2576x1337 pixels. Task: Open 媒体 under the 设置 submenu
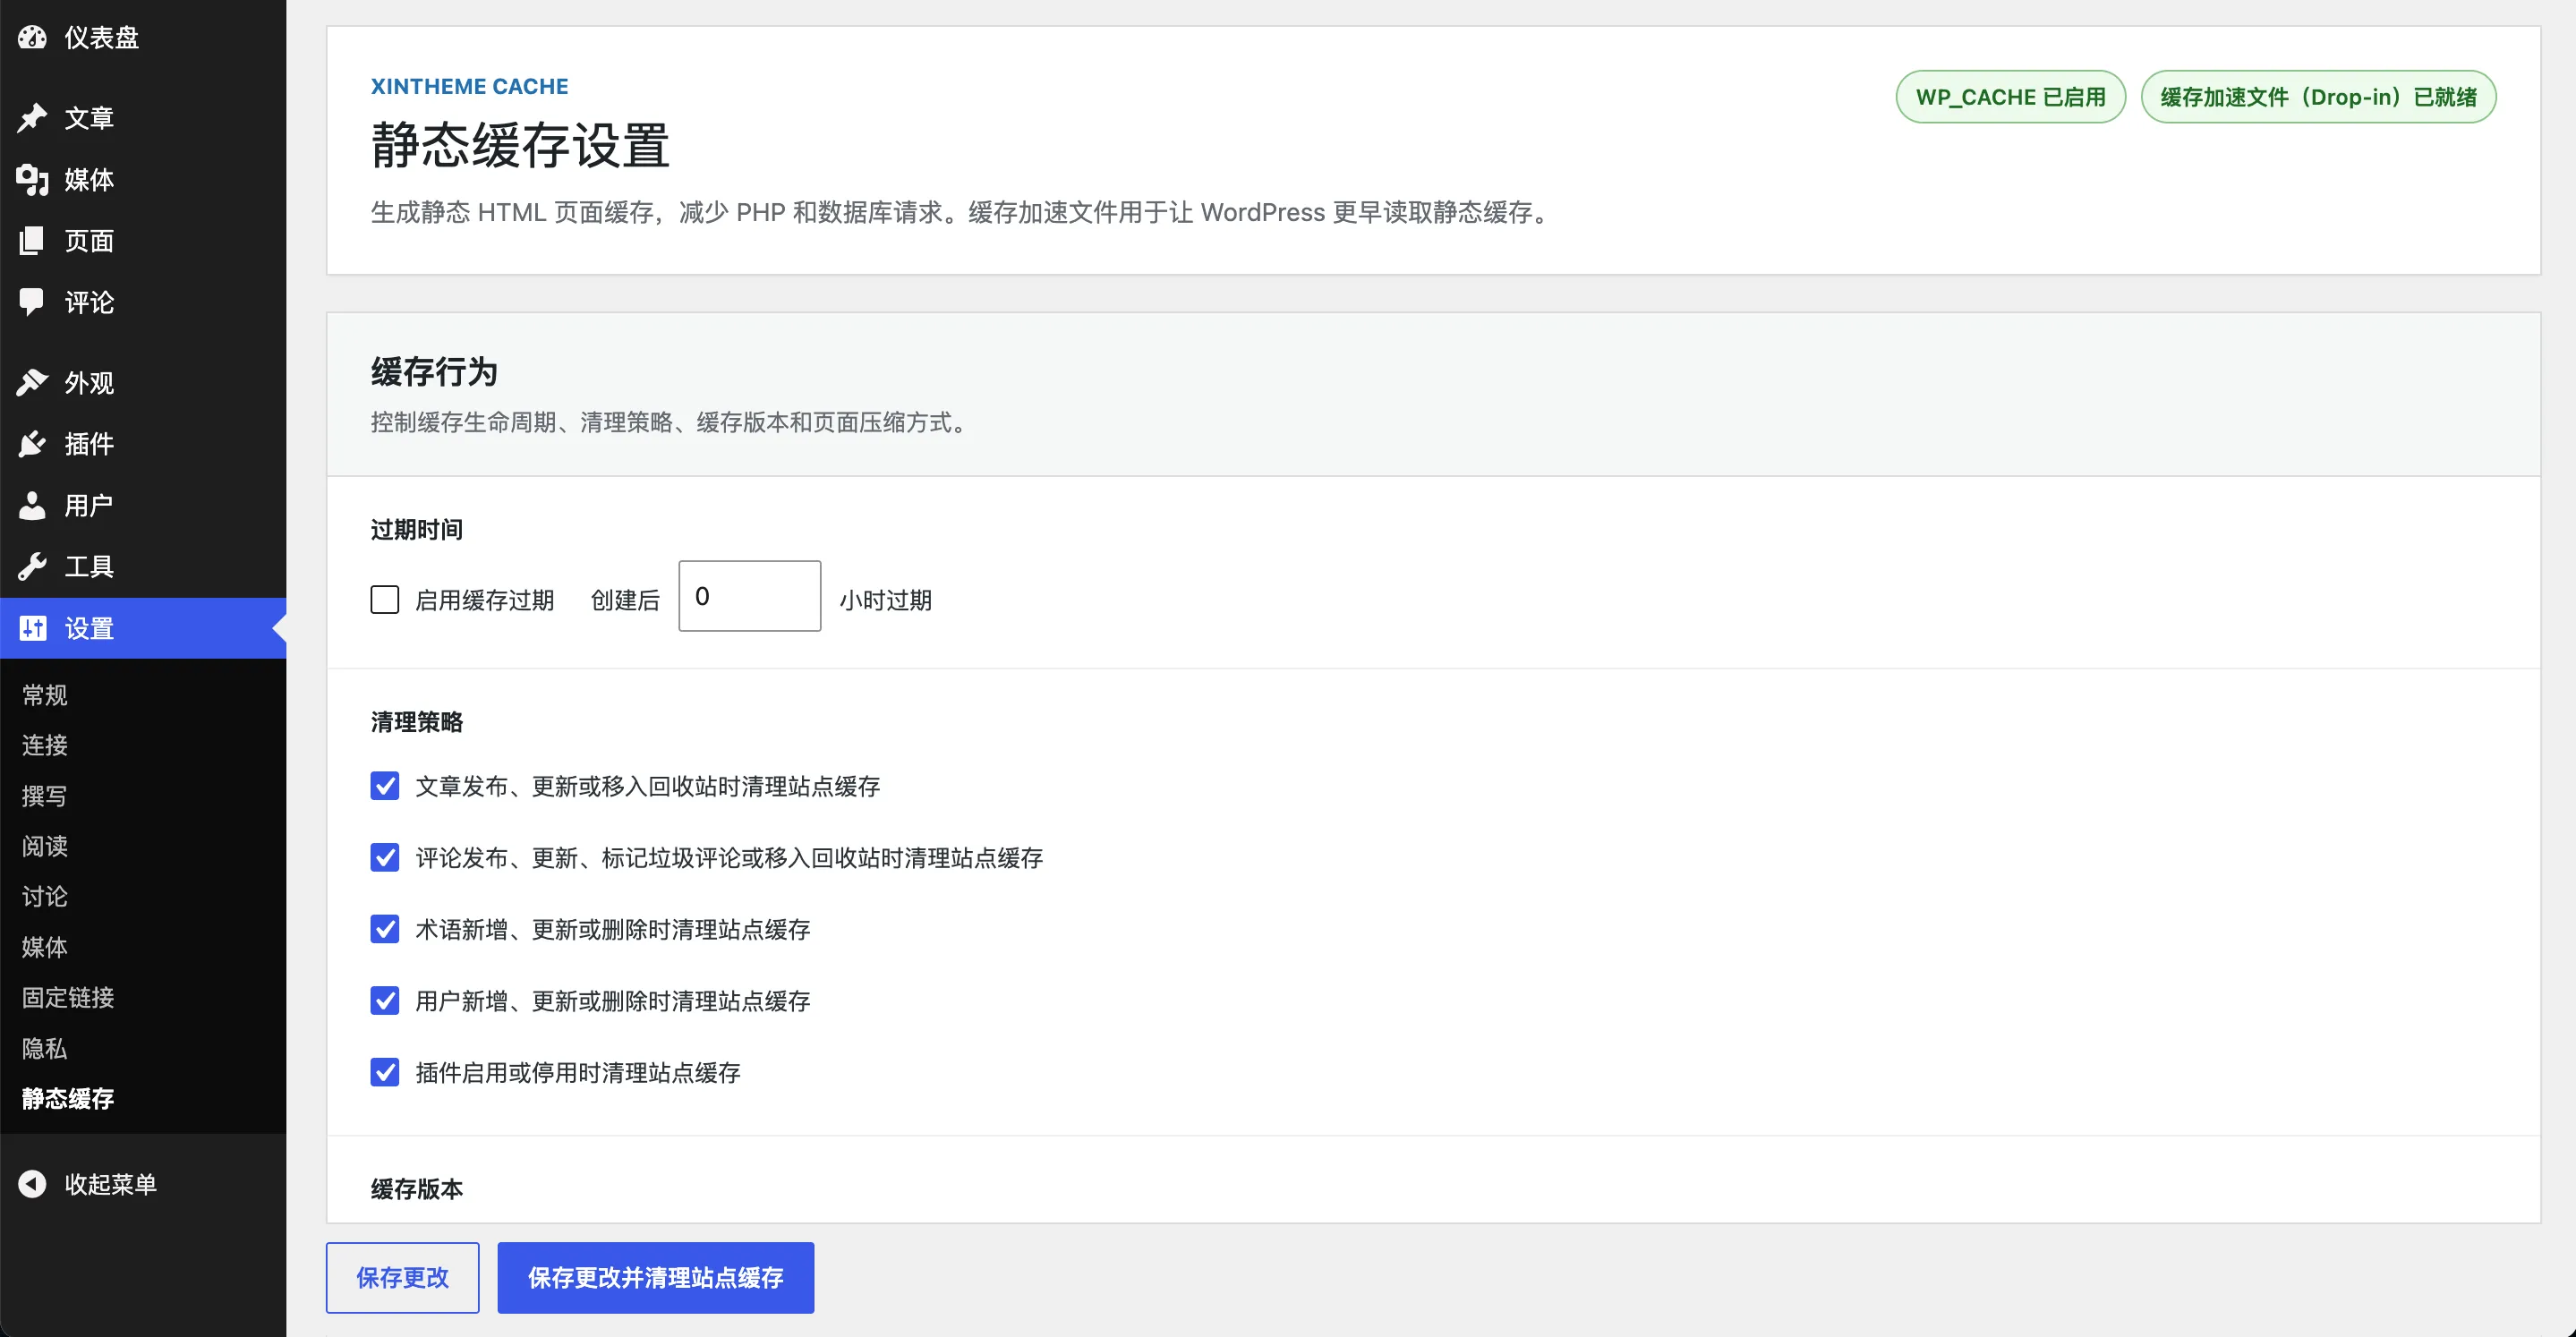pyautogui.click(x=45, y=947)
